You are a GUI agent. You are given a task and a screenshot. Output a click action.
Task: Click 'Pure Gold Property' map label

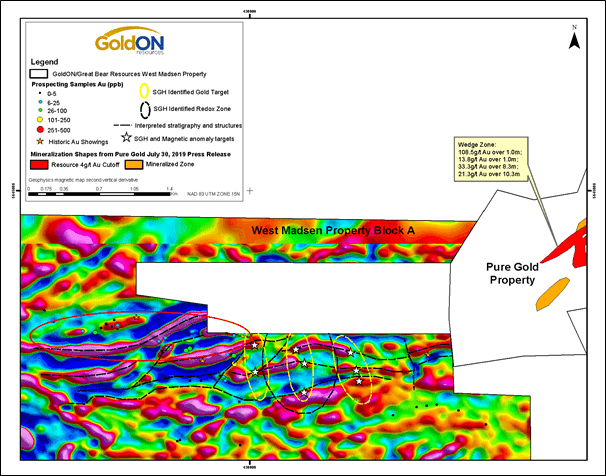[512, 273]
